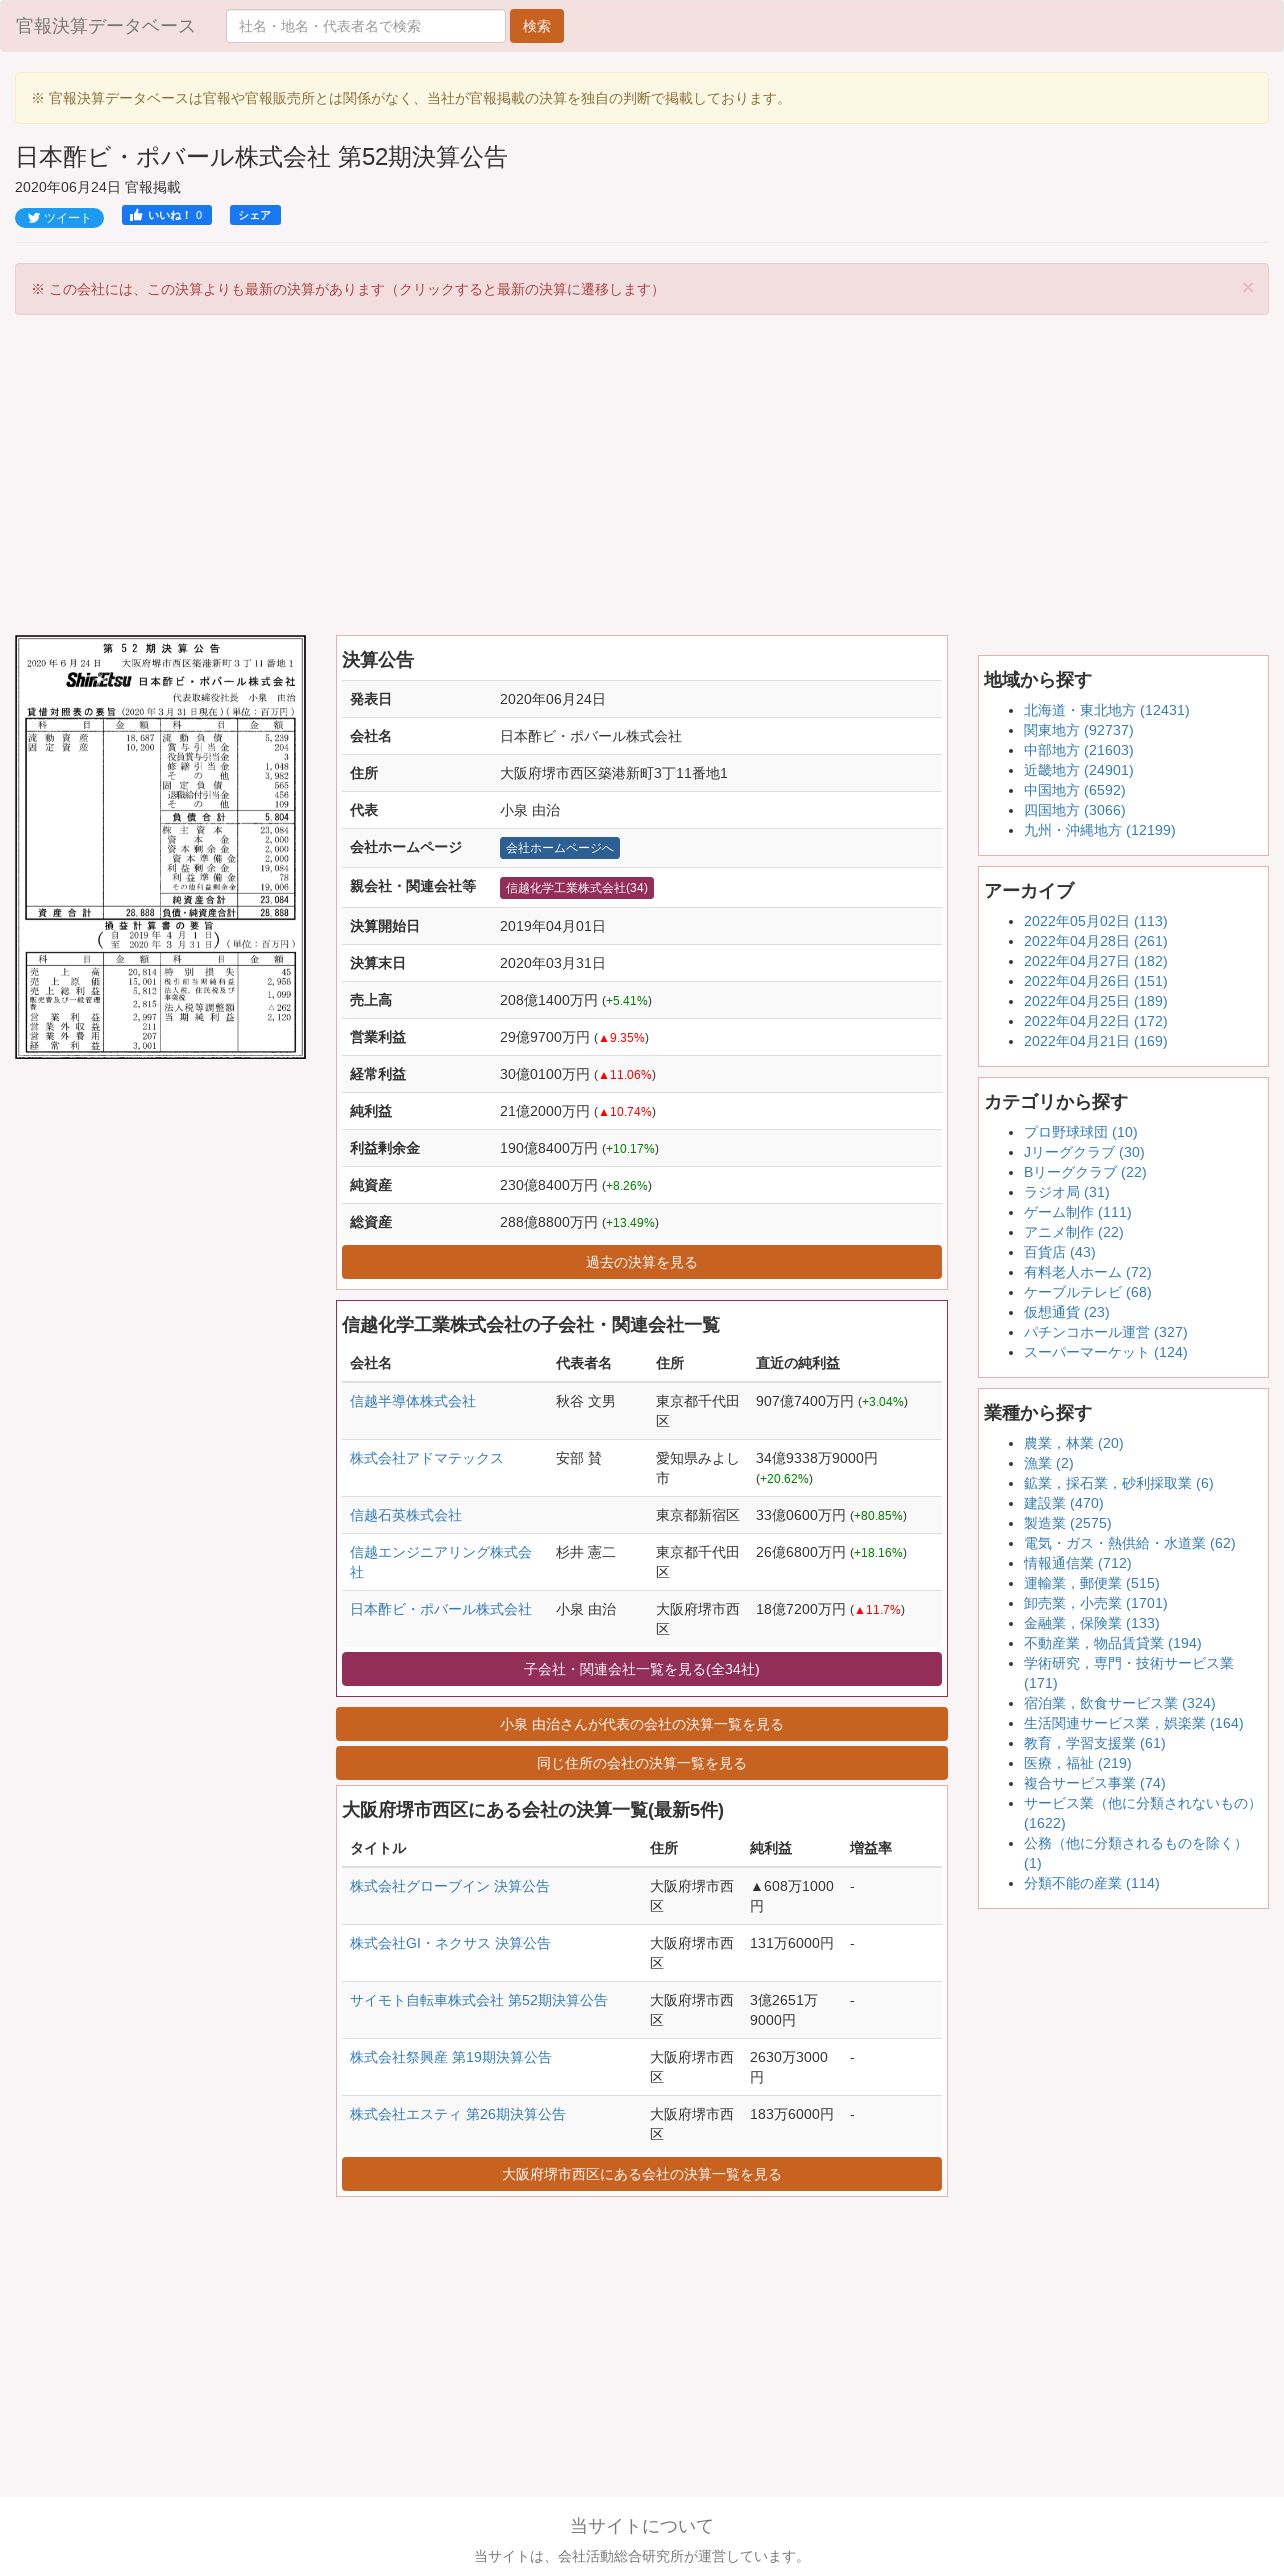
Task: Focus the company name search field
Action: pyautogui.click(x=366, y=26)
